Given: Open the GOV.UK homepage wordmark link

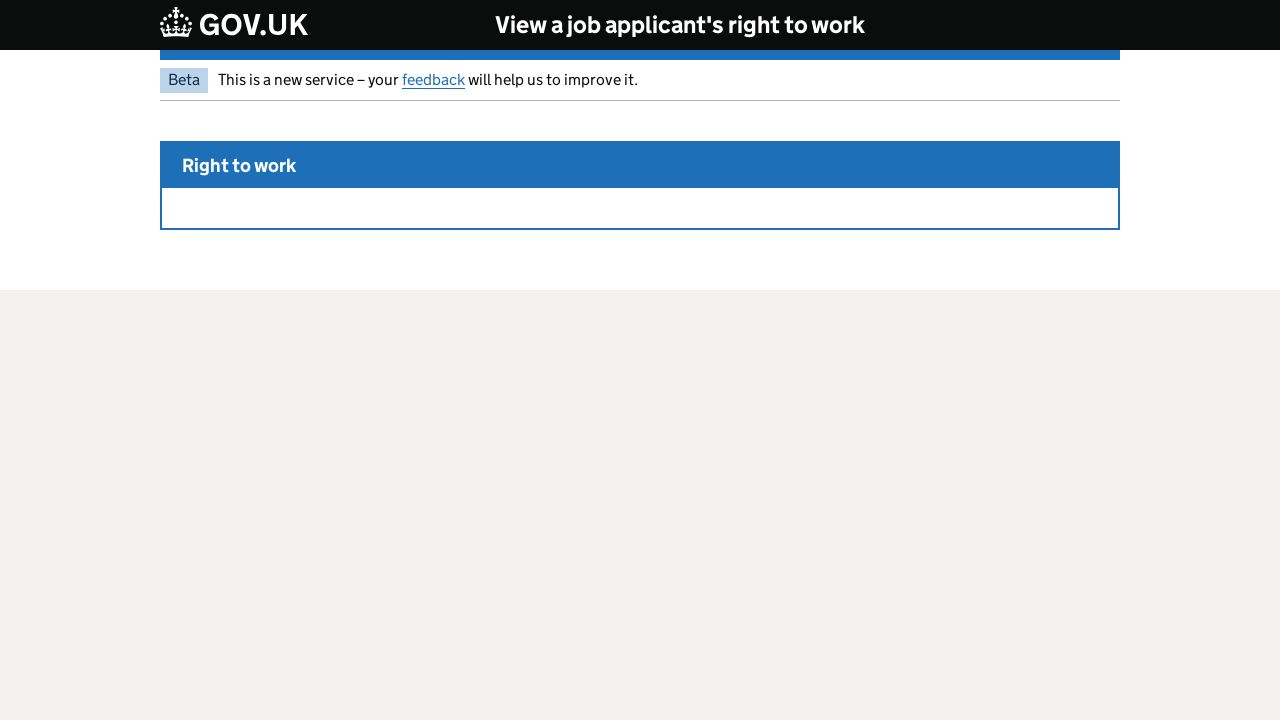Looking at the screenshot, I should point(234,24).
